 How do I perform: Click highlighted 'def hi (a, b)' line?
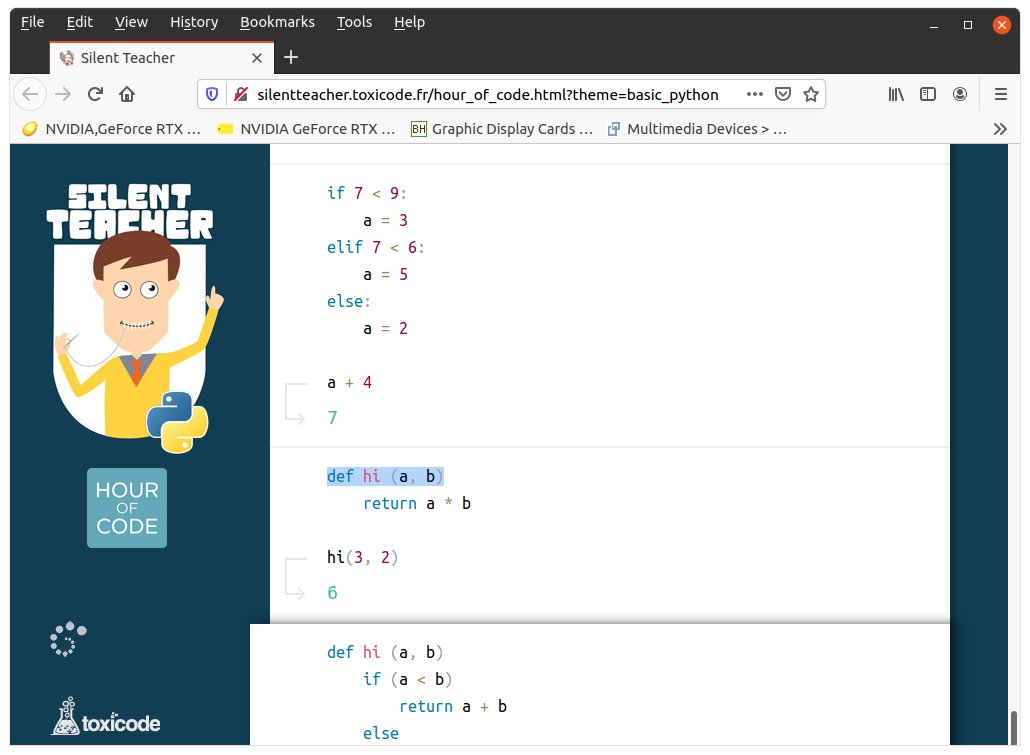385,476
